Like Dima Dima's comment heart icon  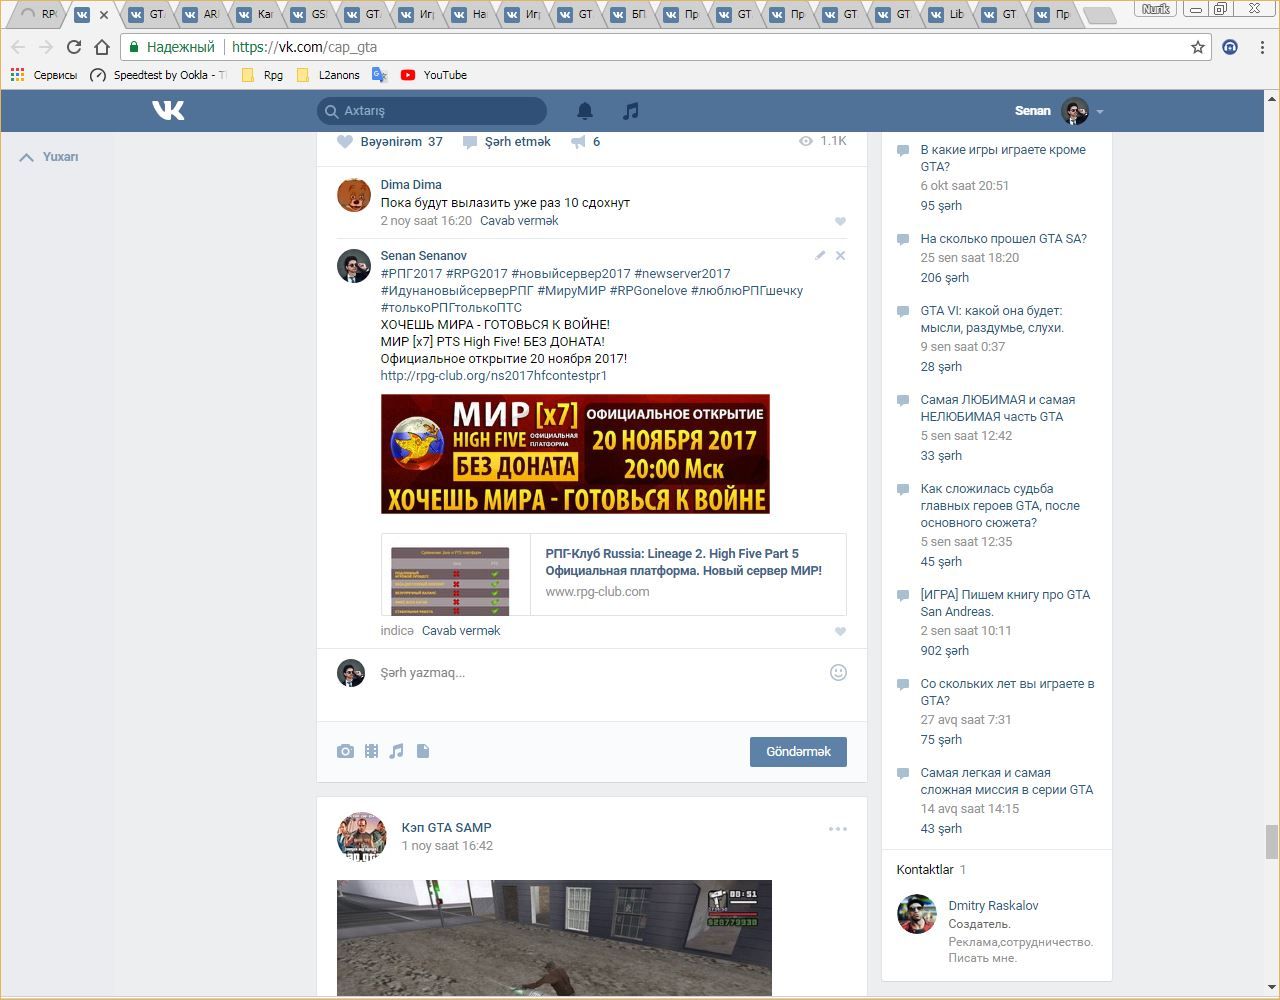(840, 221)
